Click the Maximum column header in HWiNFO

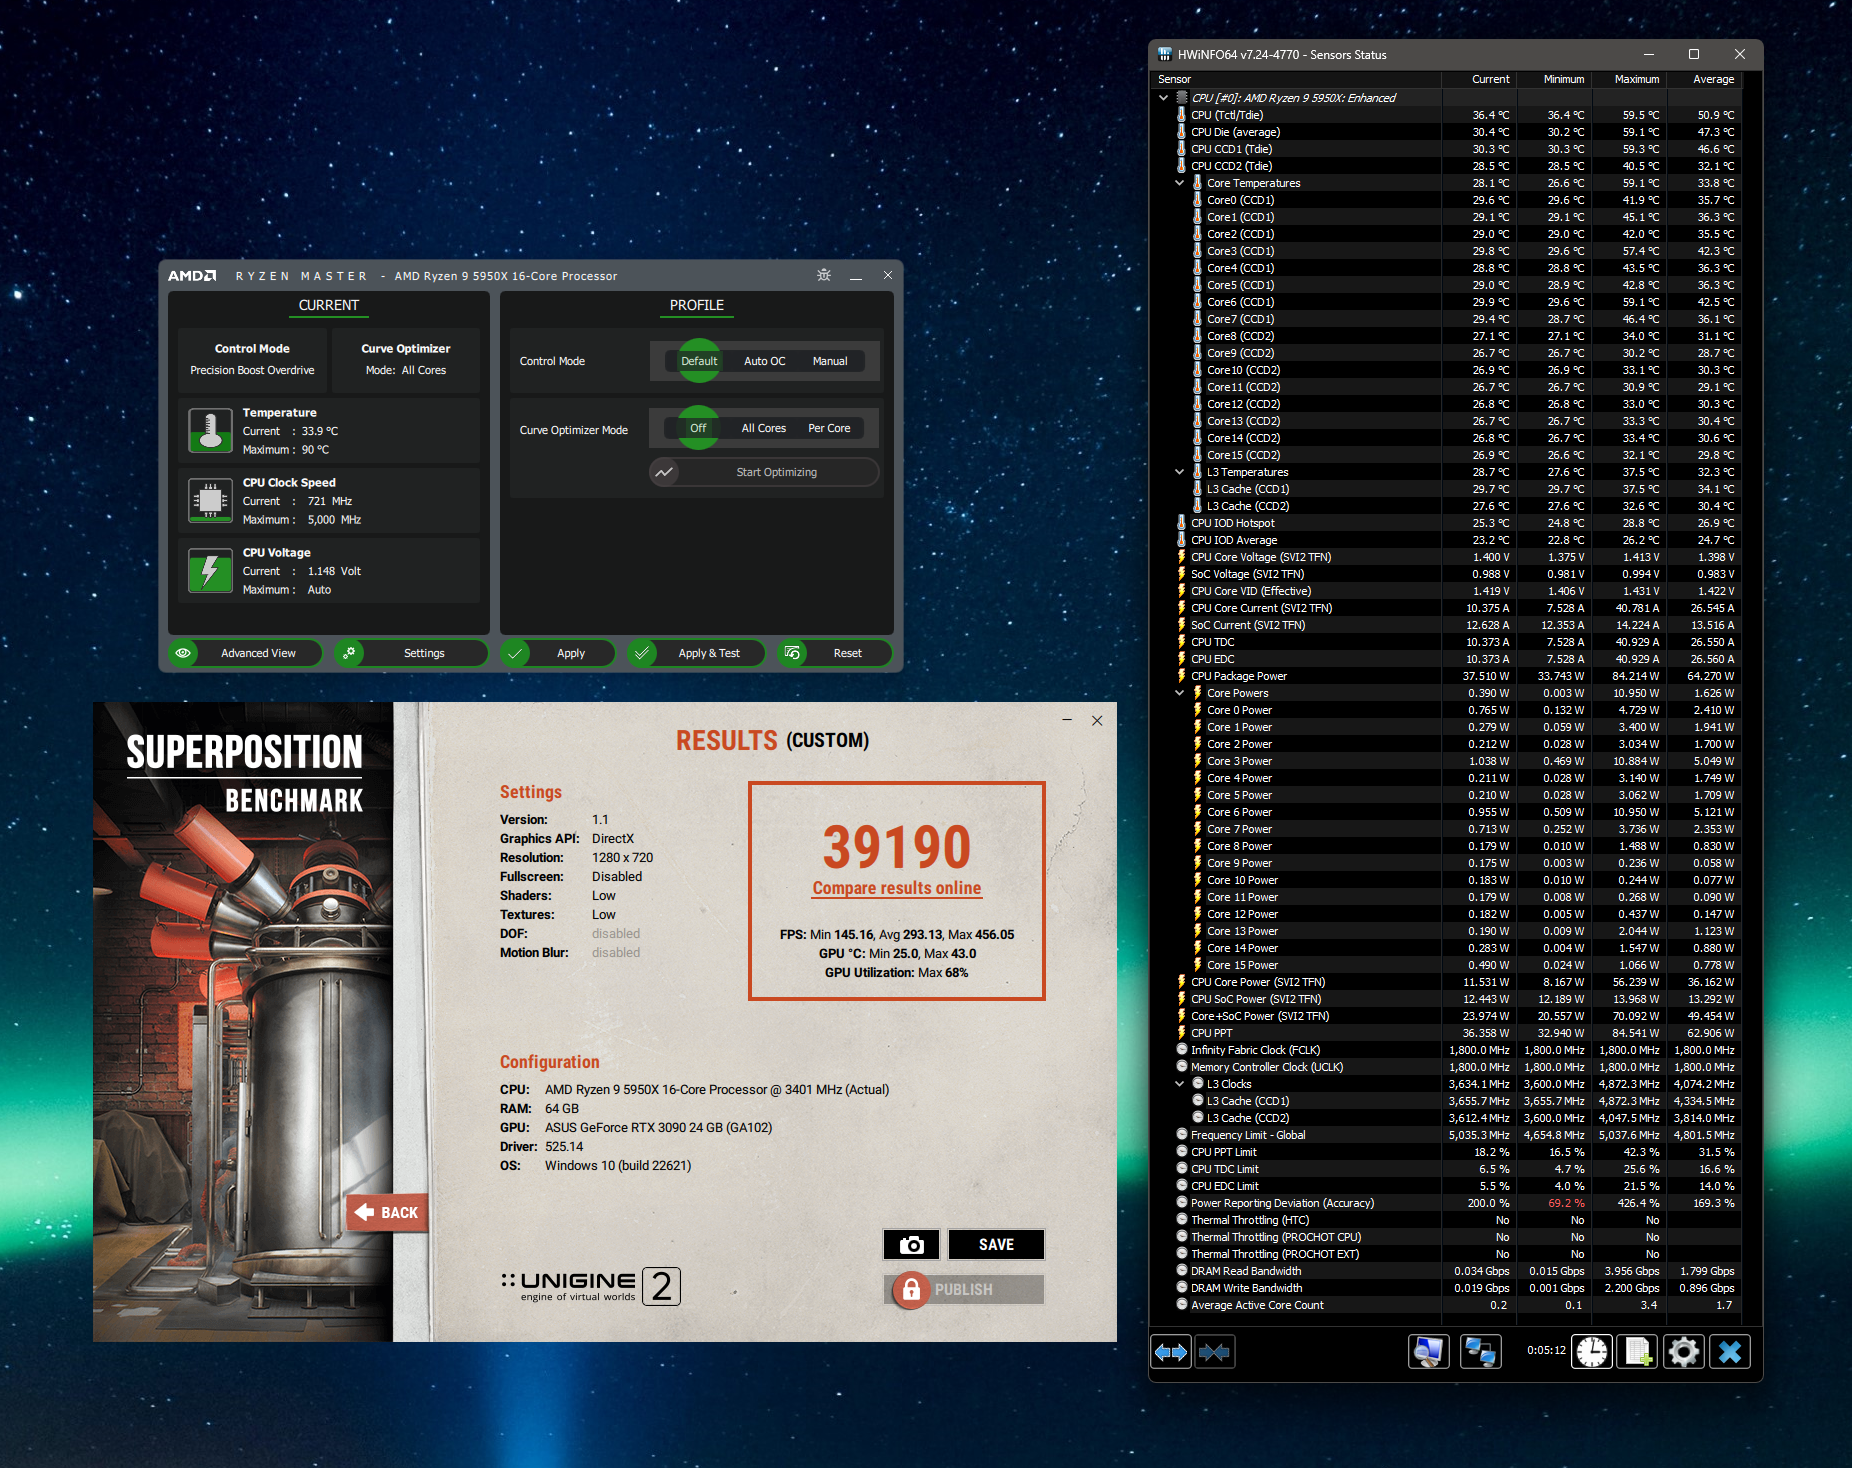(x=1629, y=79)
